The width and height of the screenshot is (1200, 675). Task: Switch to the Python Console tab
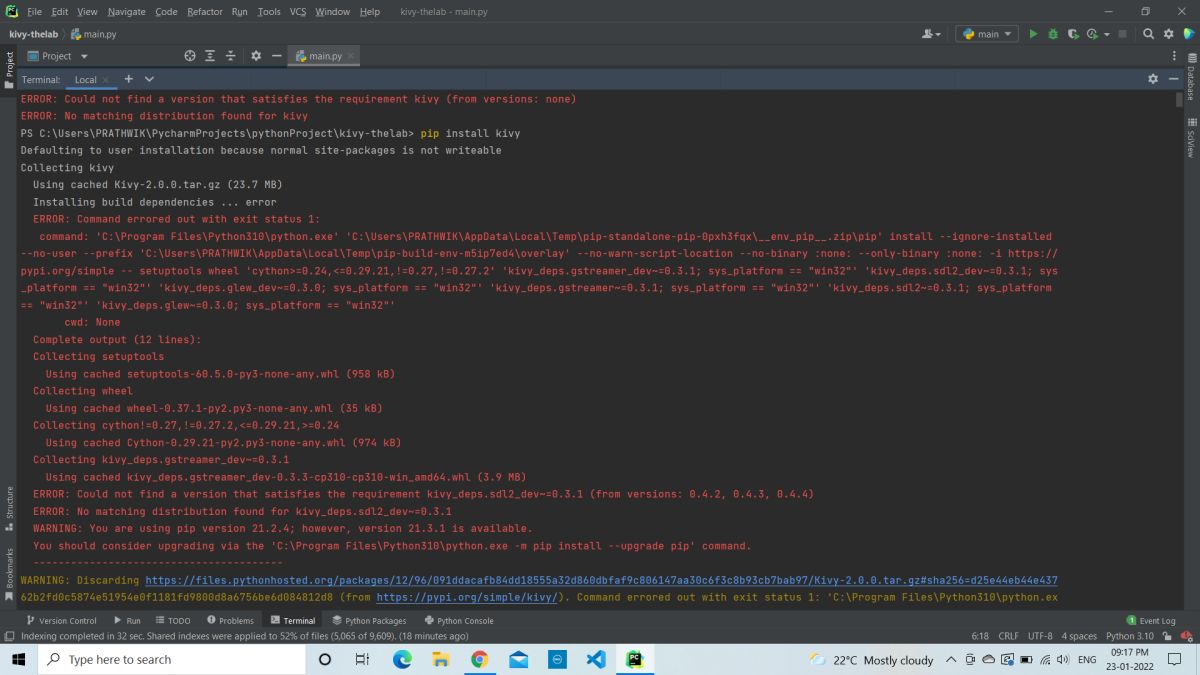[x=459, y=621]
